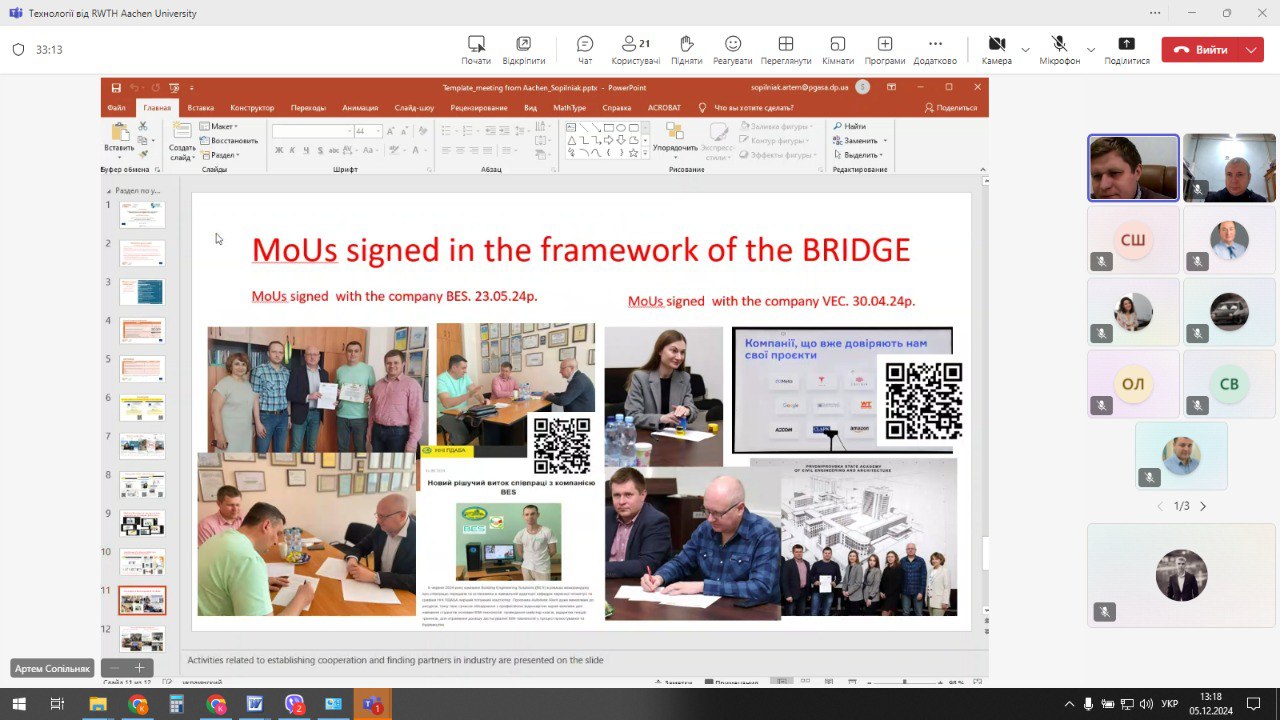Raise hand with Підняти icon
The height and width of the screenshot is (720, 1280).
pyautogui.click(x=686, y=49)
